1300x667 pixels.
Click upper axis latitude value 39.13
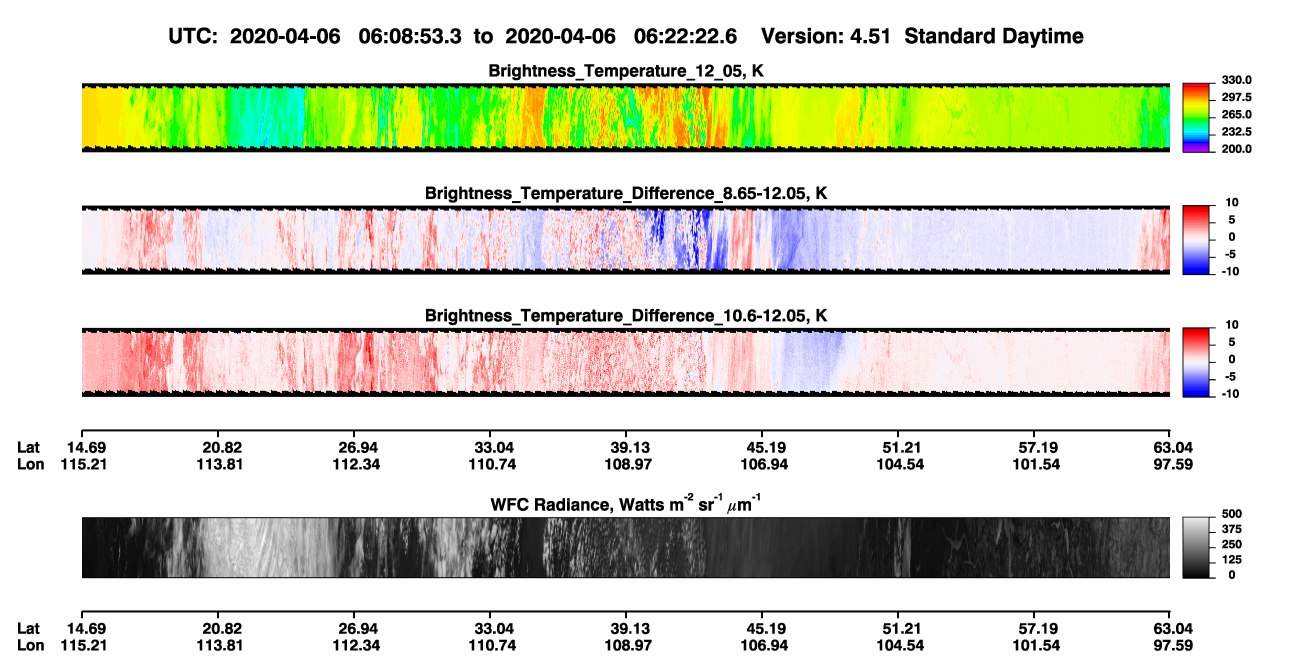[626, 446]
